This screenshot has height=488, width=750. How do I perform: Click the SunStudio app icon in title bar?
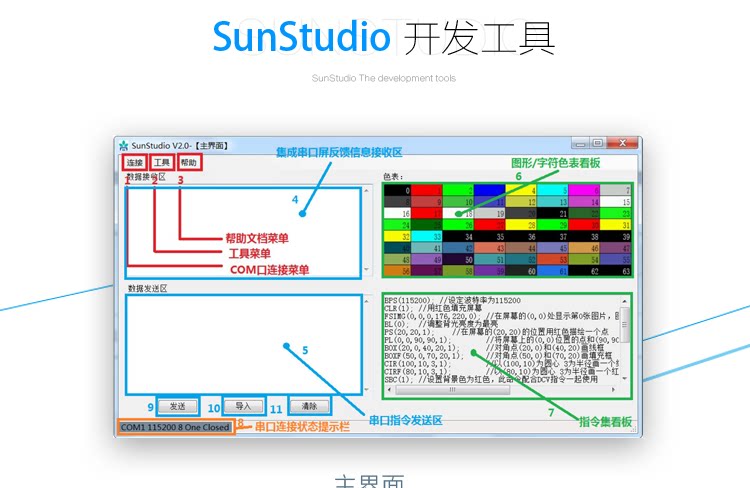tap(124, 145)
